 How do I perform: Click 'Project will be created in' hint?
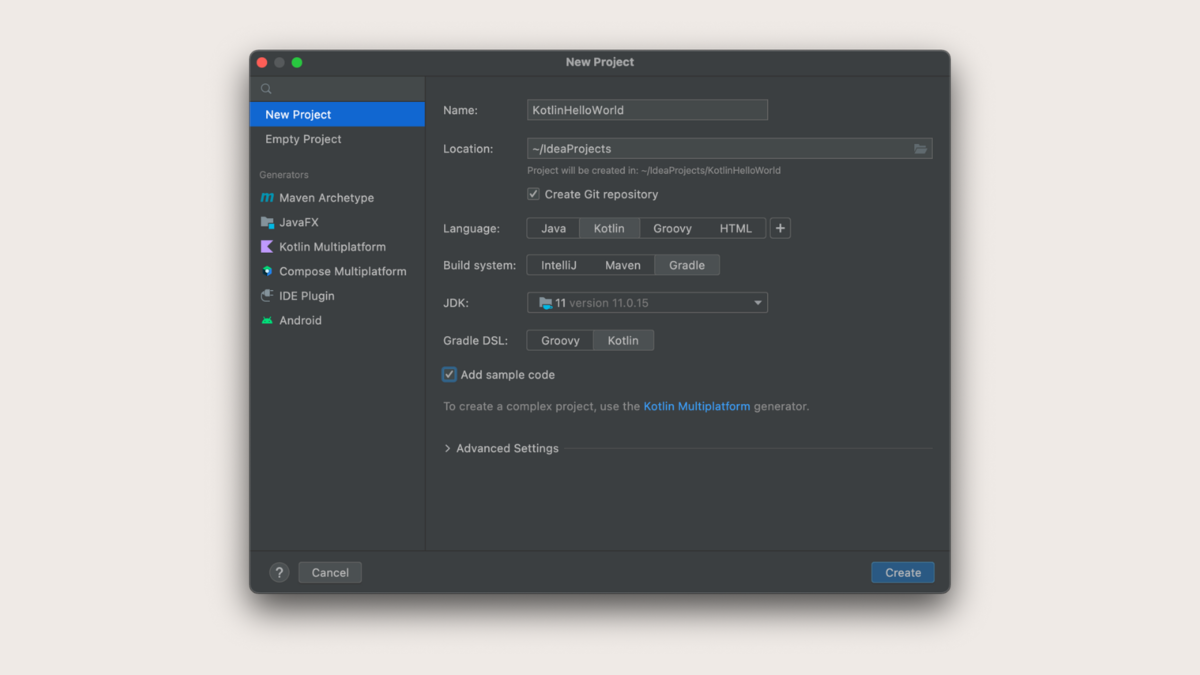[654, 170]
